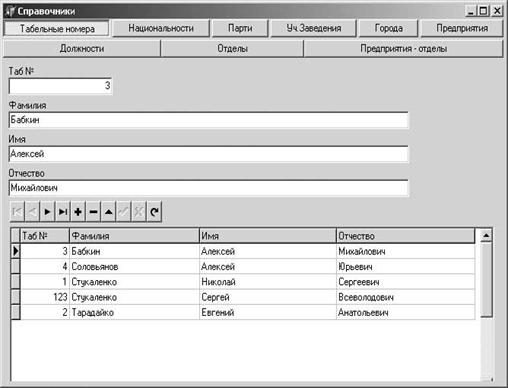This screenshot has width=508, height=388.
Task: Click the grid's scrollbar up arrow
Action: click(x=486, y=236)
